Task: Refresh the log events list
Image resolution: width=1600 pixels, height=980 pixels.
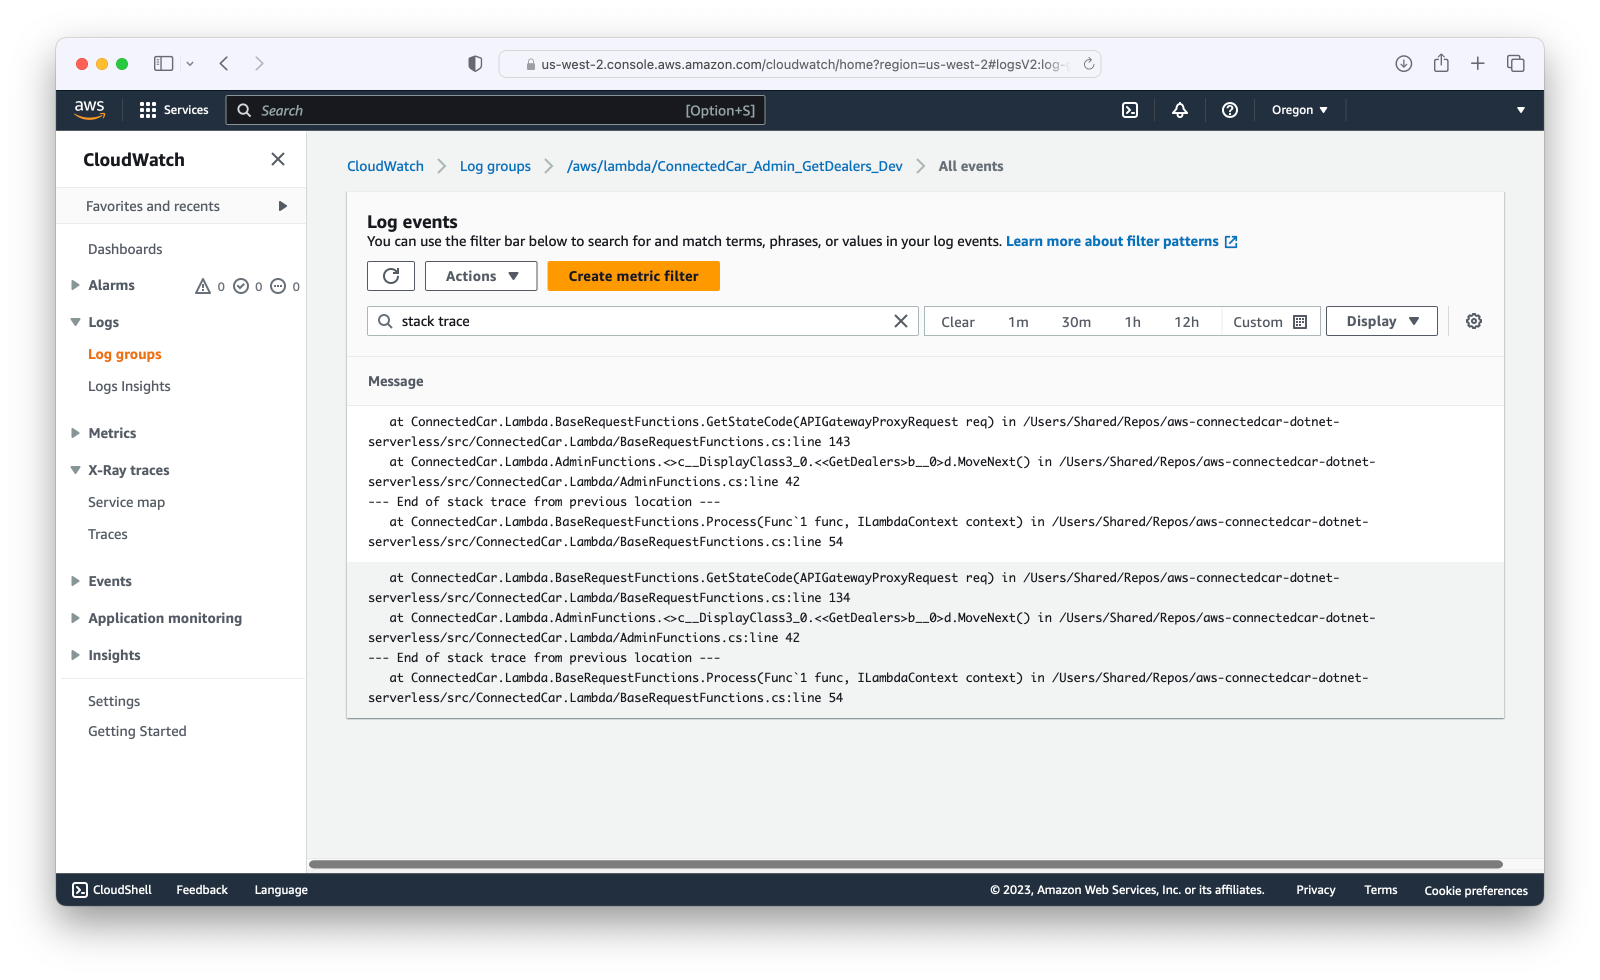Action: (x=391, y=276)
